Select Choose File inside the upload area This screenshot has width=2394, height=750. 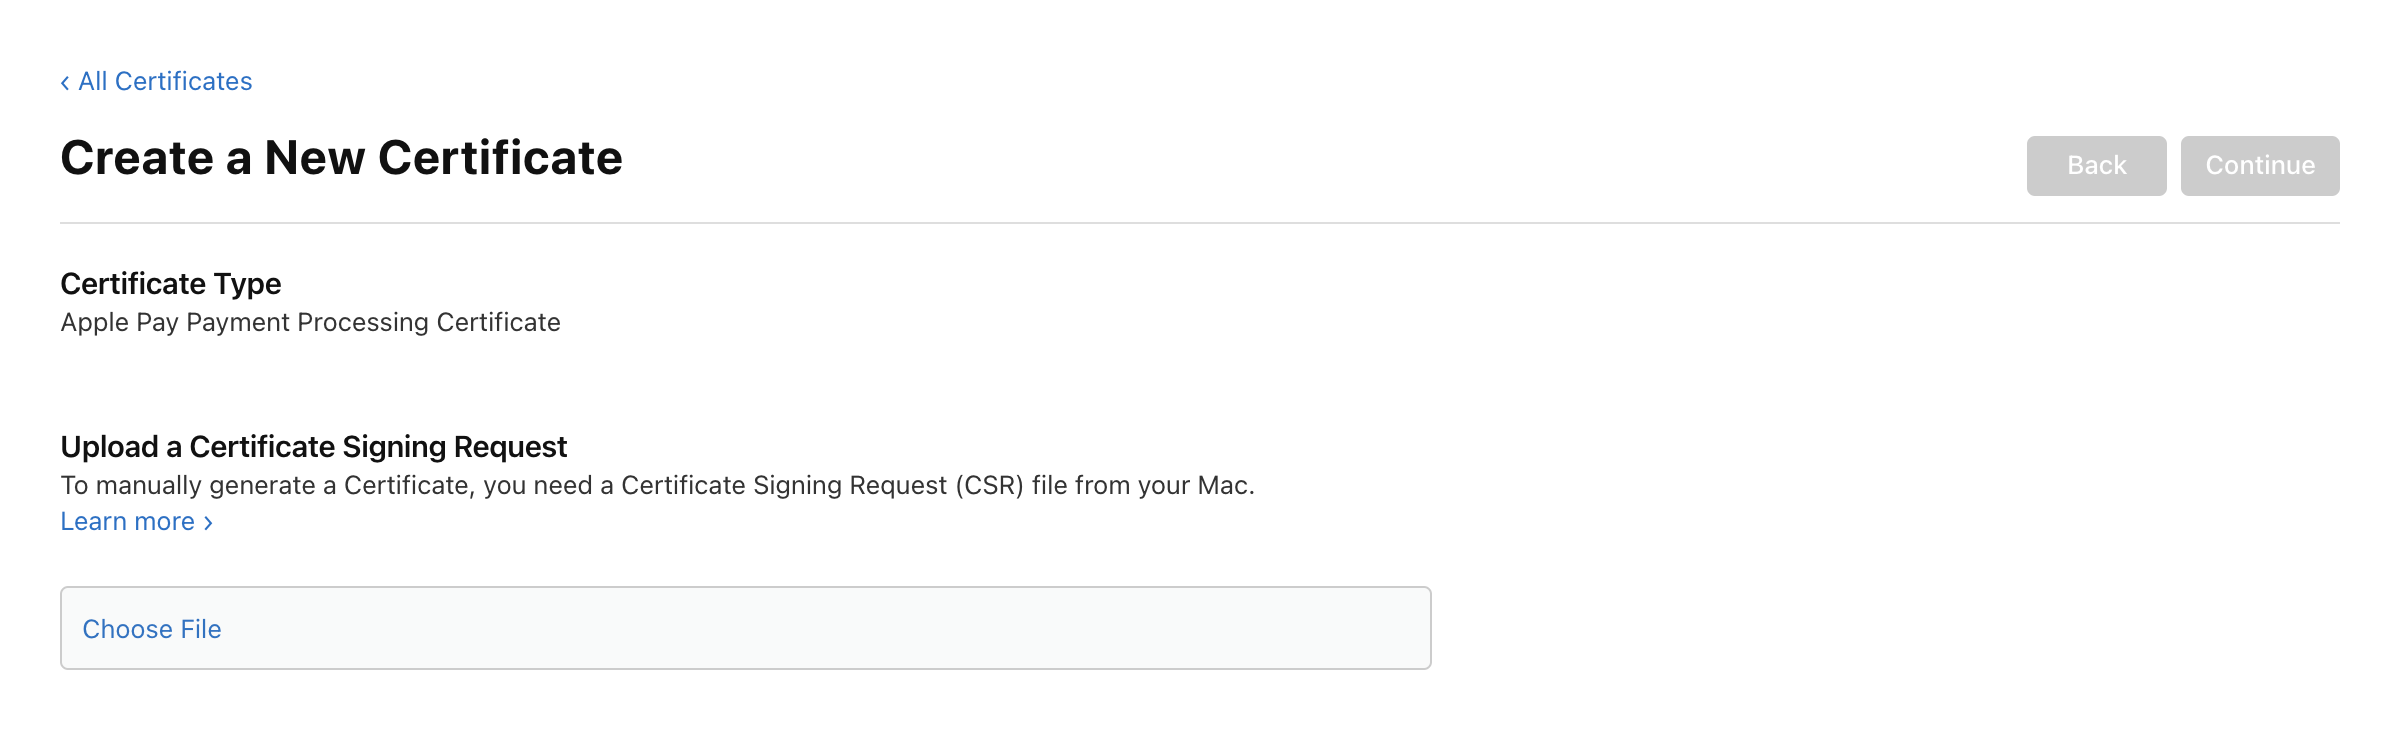coord(154,628)
